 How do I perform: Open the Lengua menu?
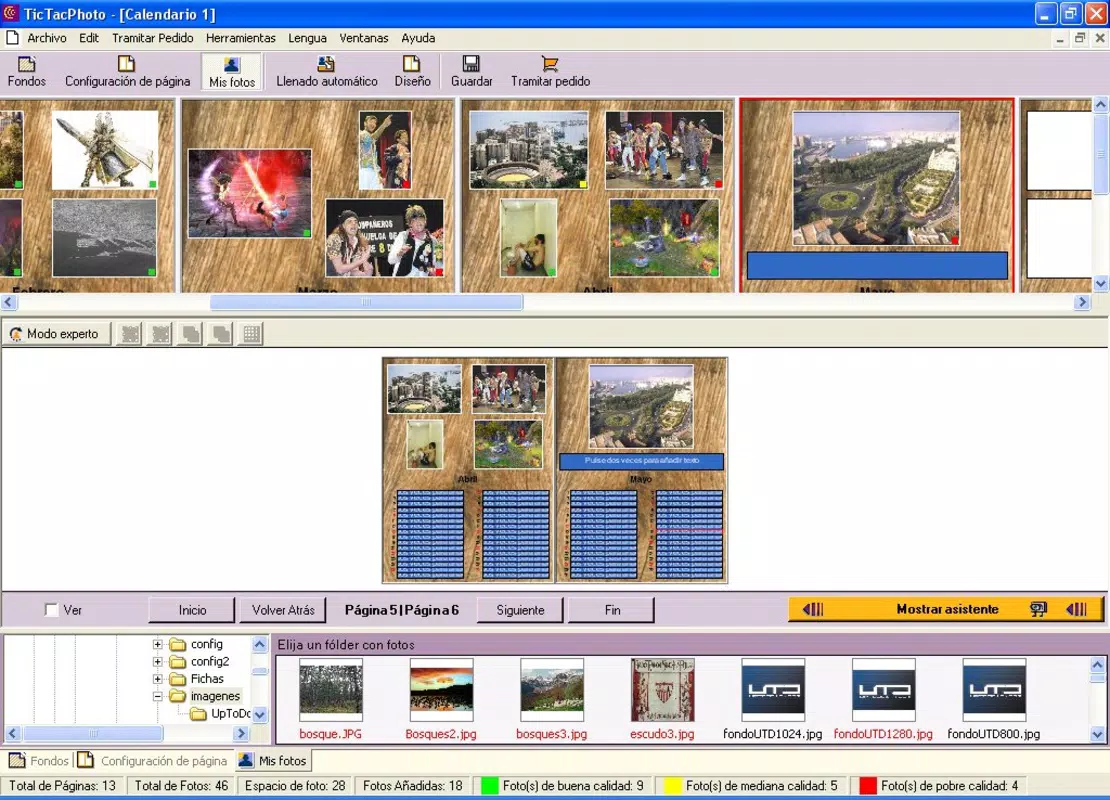coord(307,38)
